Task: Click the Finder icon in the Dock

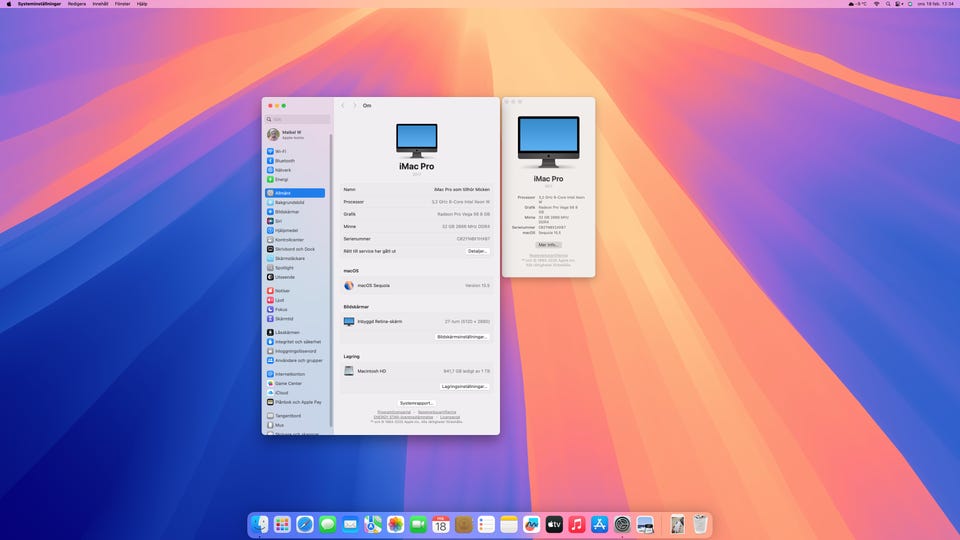Action: 260,524
